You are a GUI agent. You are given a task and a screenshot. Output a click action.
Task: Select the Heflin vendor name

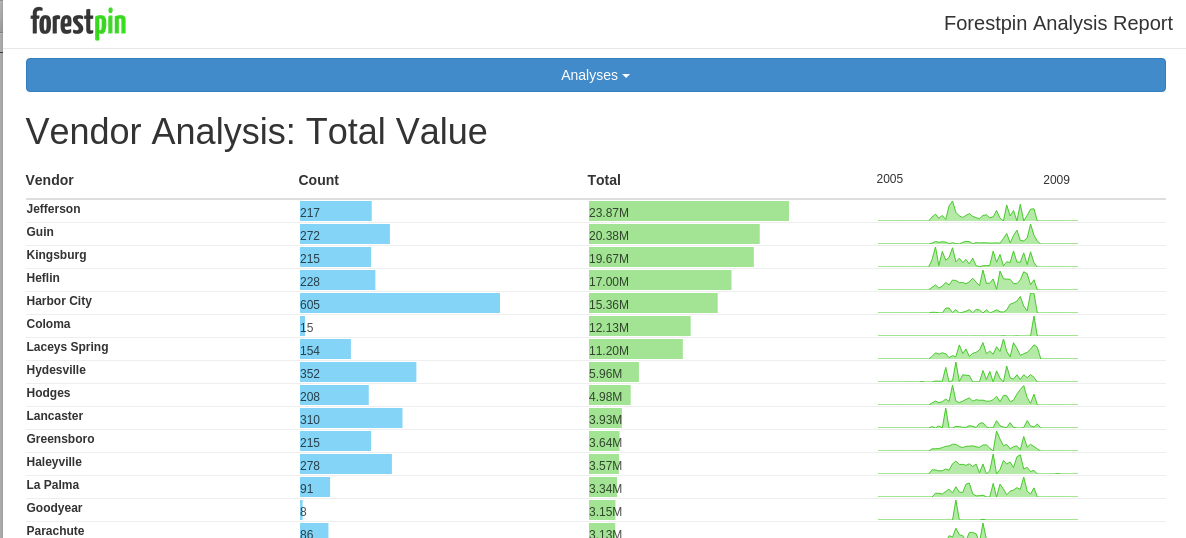click(43, 278)
